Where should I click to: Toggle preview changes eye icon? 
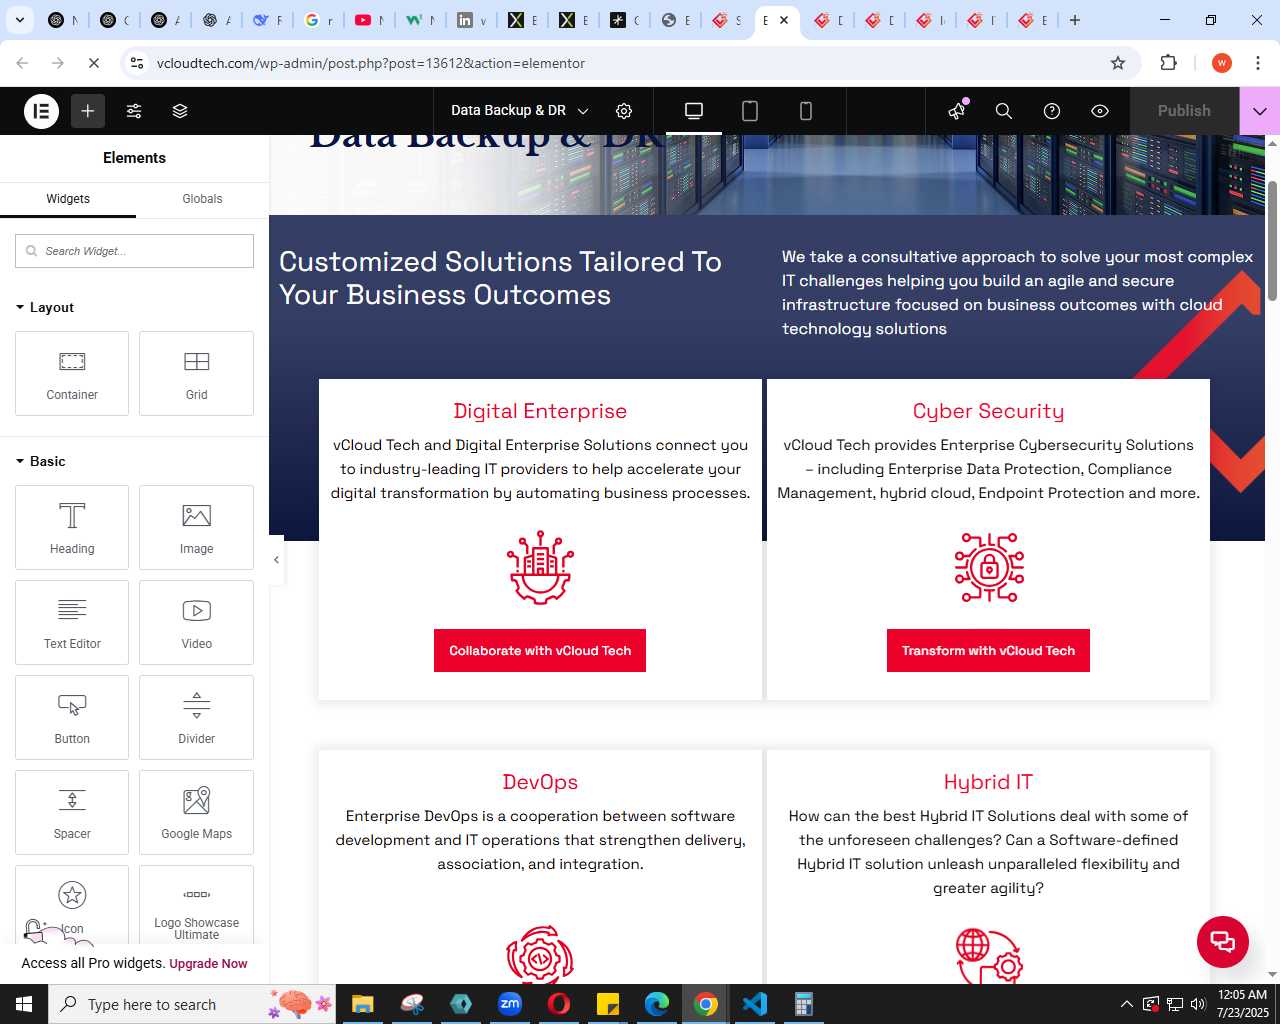coord(1100,111)
